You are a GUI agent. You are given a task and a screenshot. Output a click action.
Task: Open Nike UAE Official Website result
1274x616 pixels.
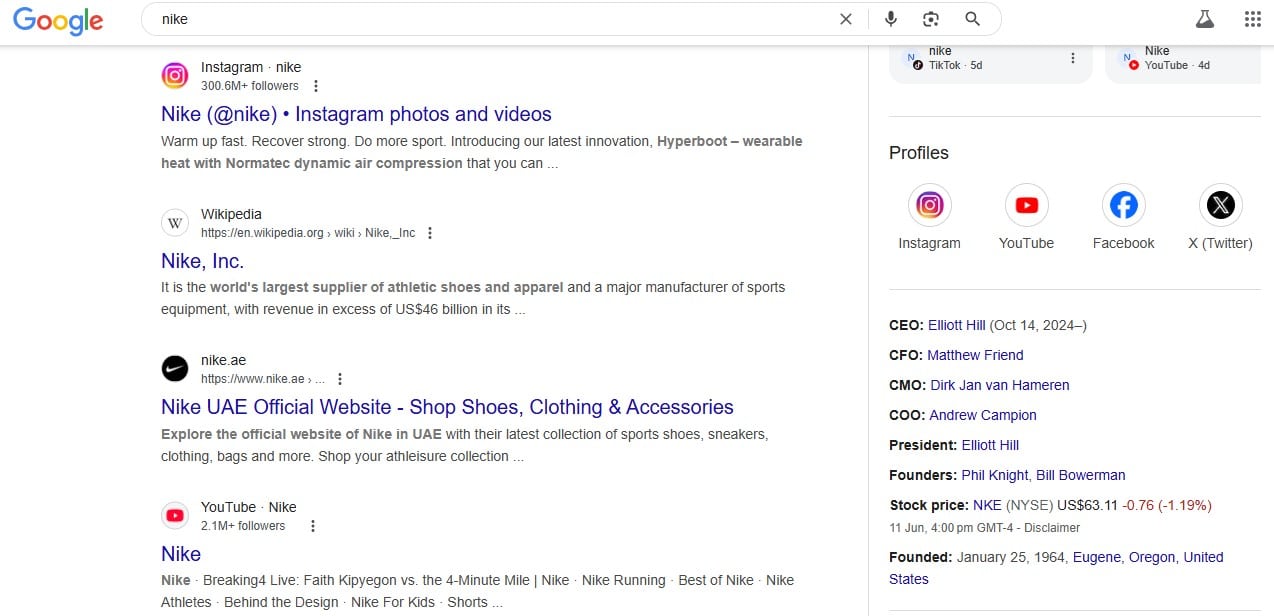(447, 407)
